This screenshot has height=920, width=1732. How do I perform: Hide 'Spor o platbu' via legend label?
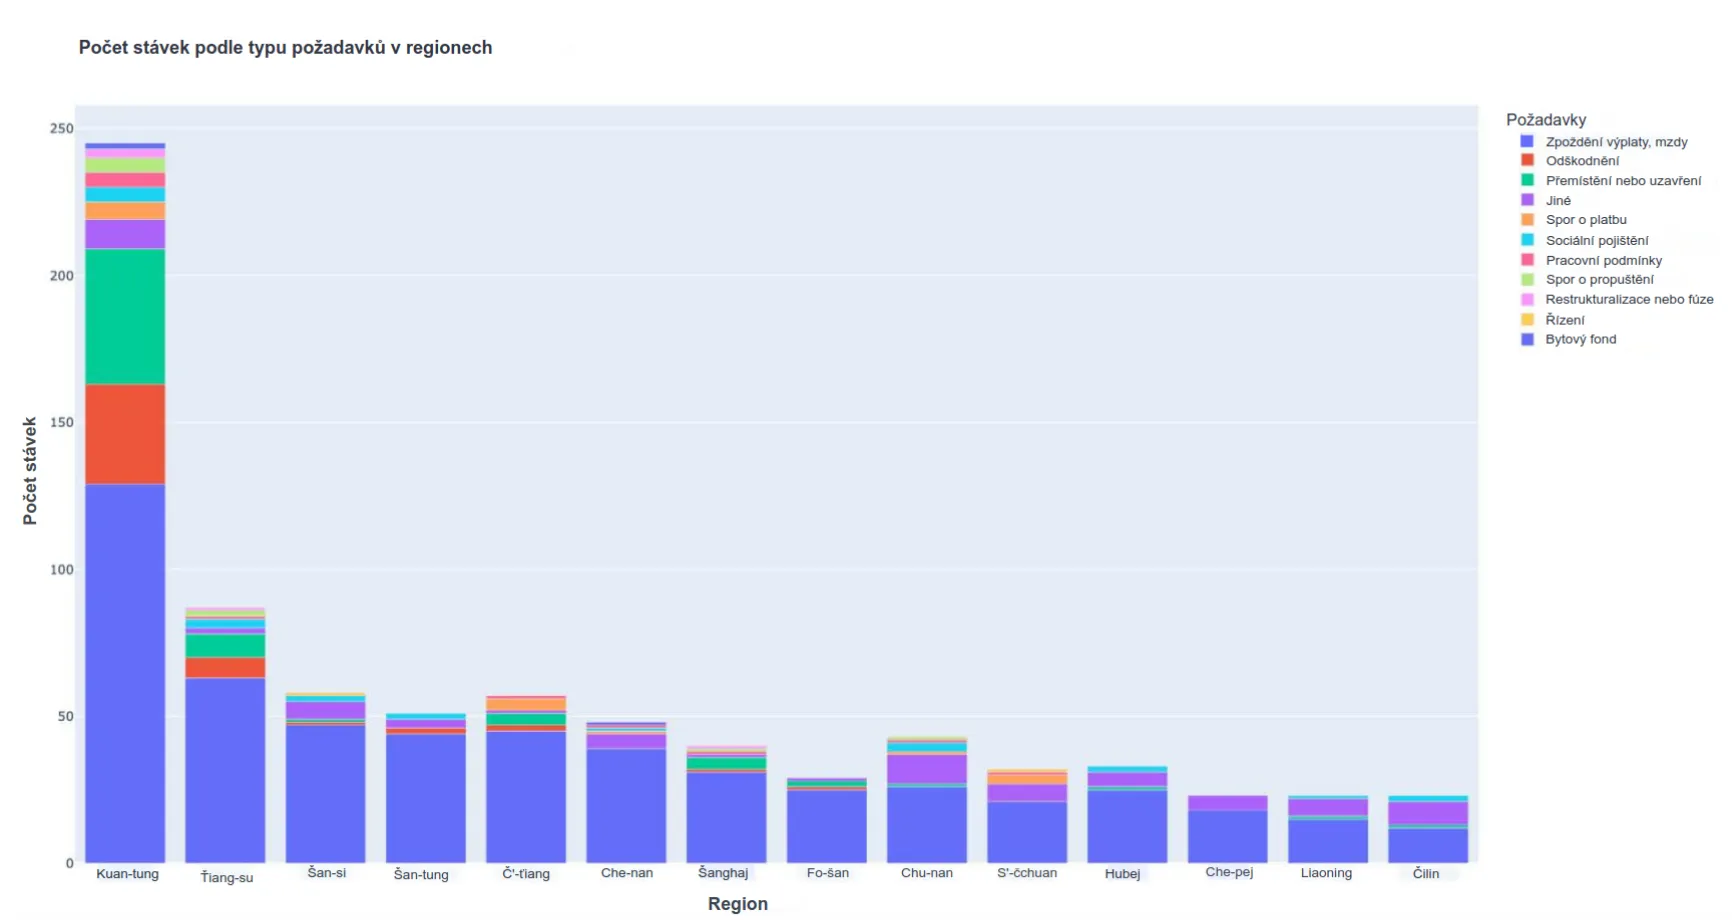click(1586, 220)
